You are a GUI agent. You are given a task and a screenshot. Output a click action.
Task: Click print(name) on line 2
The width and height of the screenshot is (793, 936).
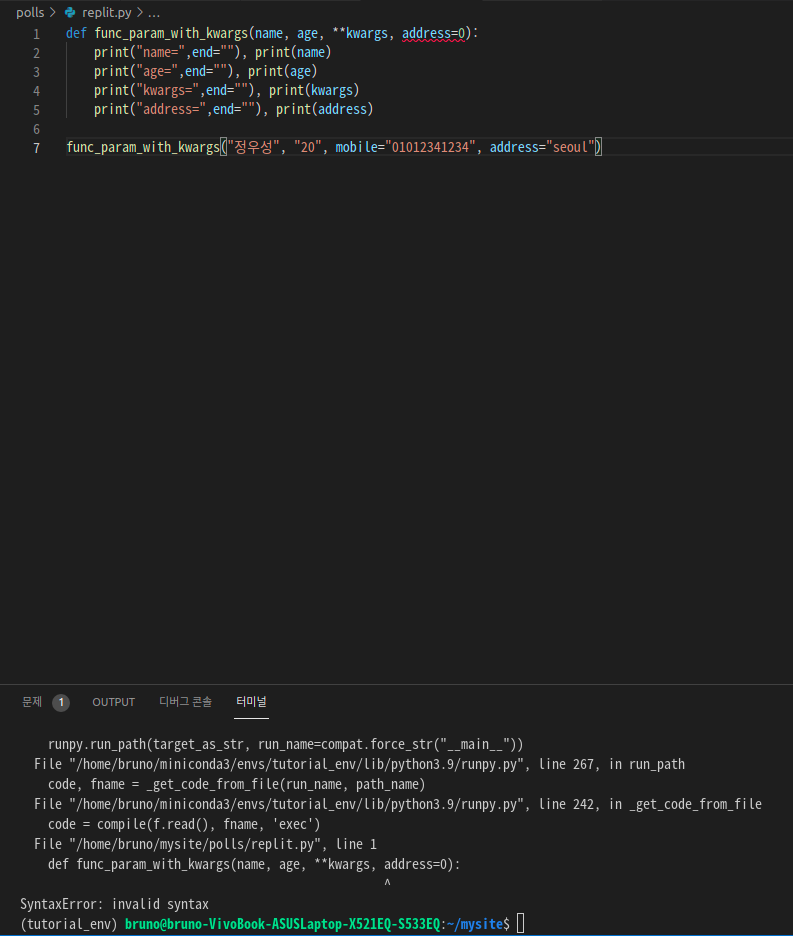(x=293, y=53)
